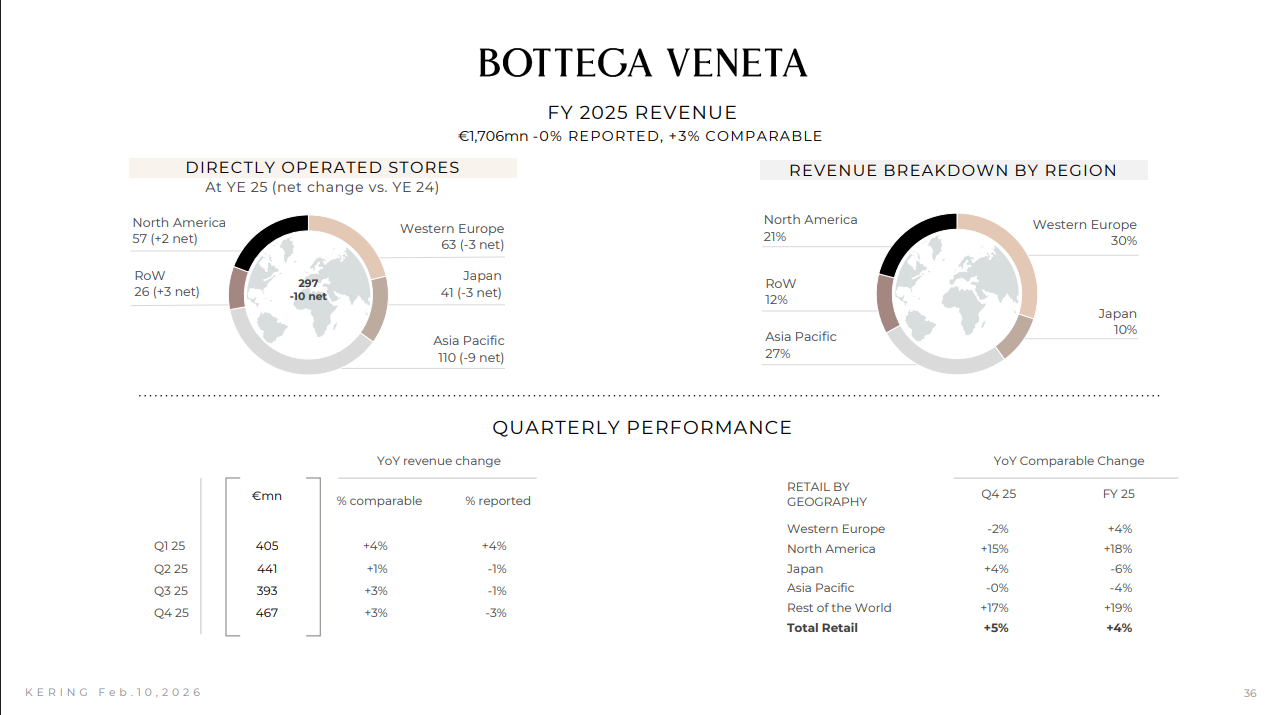Click the "YoY Comparable Change" table header
1281x715 pixels.
point(1068,461)
